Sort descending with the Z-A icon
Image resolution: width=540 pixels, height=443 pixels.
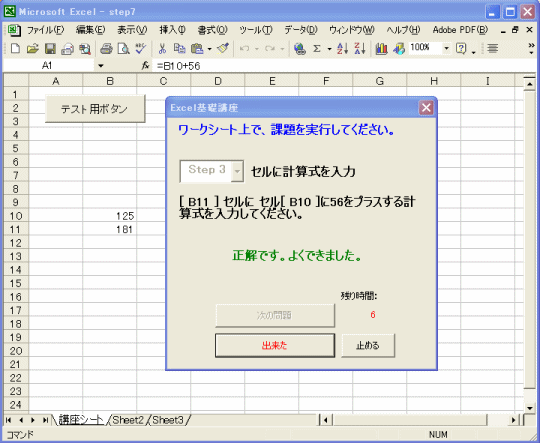(360, 49)
